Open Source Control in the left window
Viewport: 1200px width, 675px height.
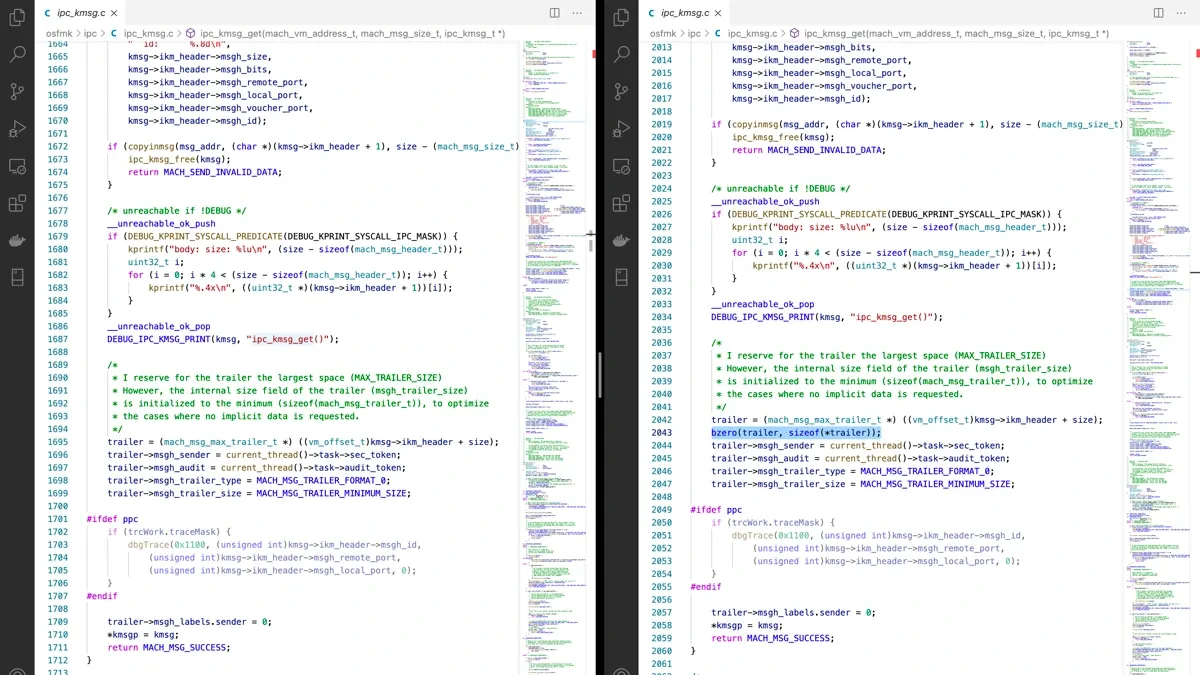pyautogui.click(x=17, y=91)
